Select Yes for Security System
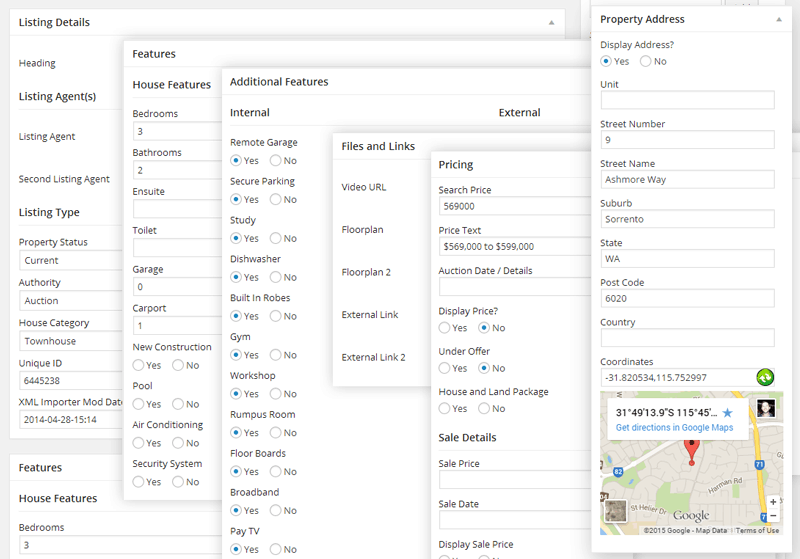Viewport: 800px width, 559px height. click(x=138, y=482)
